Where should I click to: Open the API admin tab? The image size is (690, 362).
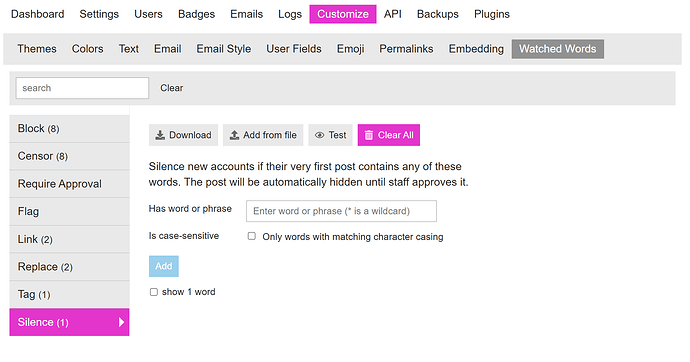(393, 14)
